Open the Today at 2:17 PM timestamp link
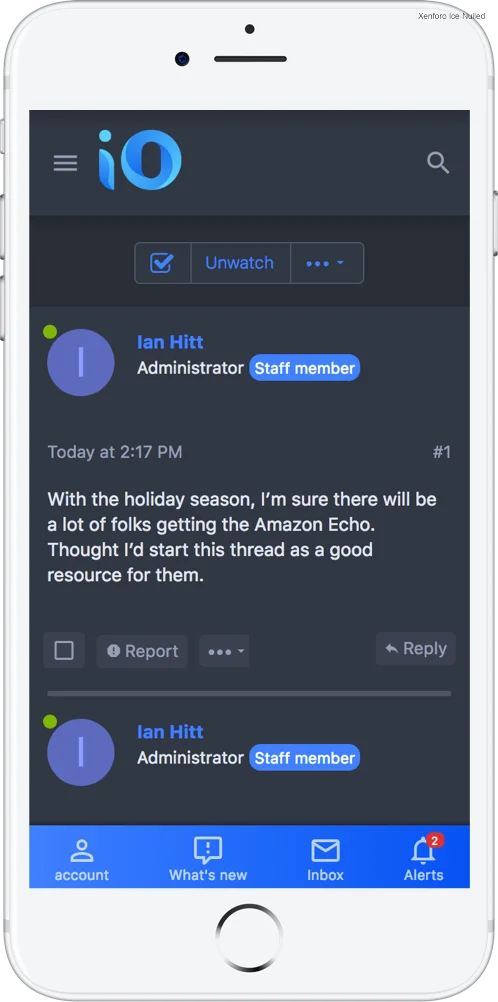498x1002 pixels. (x=115, y=452)
